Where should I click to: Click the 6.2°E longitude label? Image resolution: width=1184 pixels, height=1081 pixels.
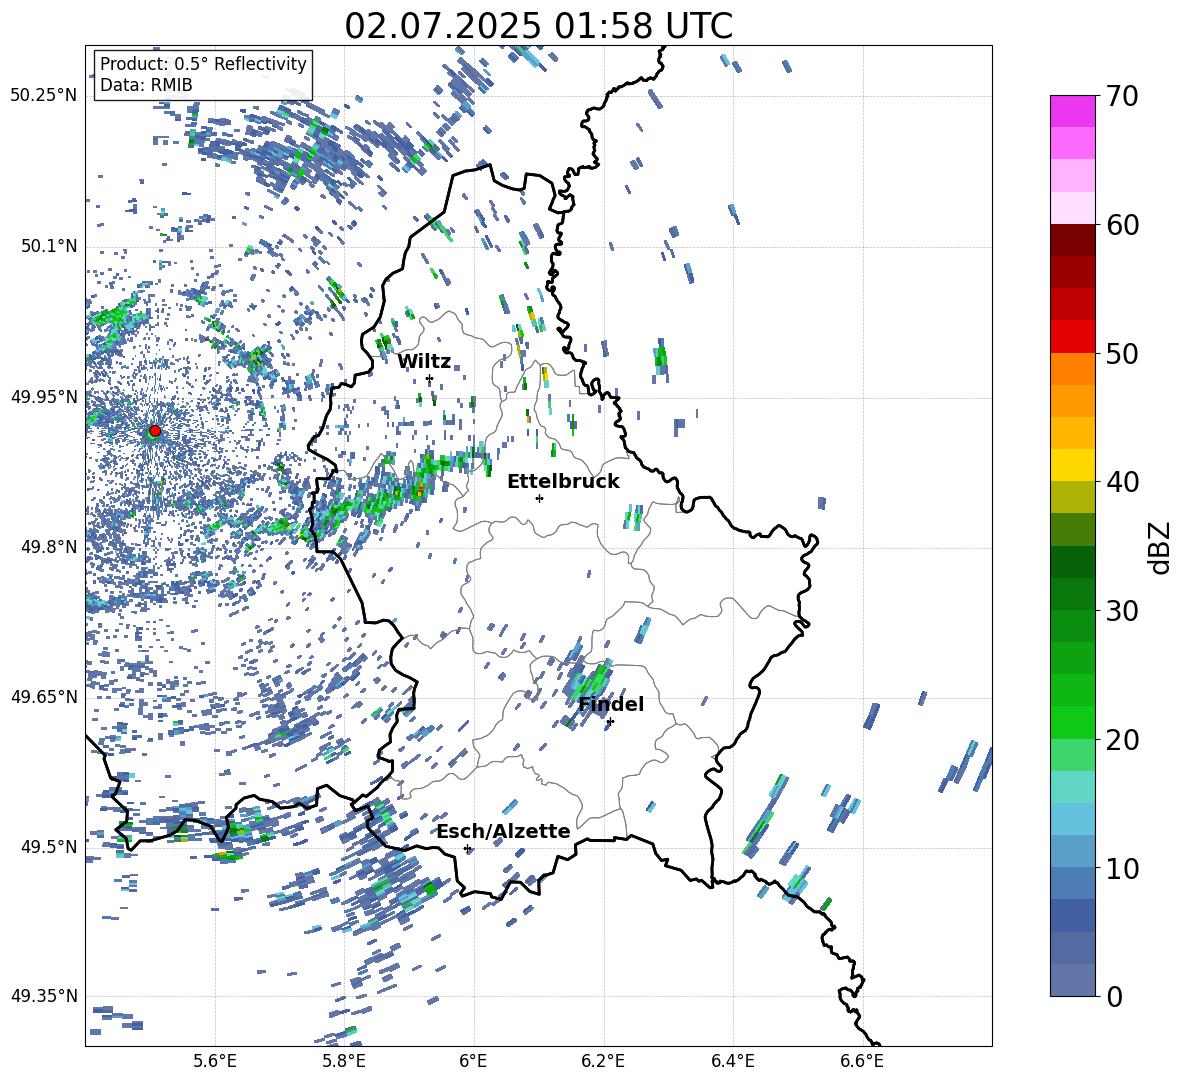tap(603, 1061)
